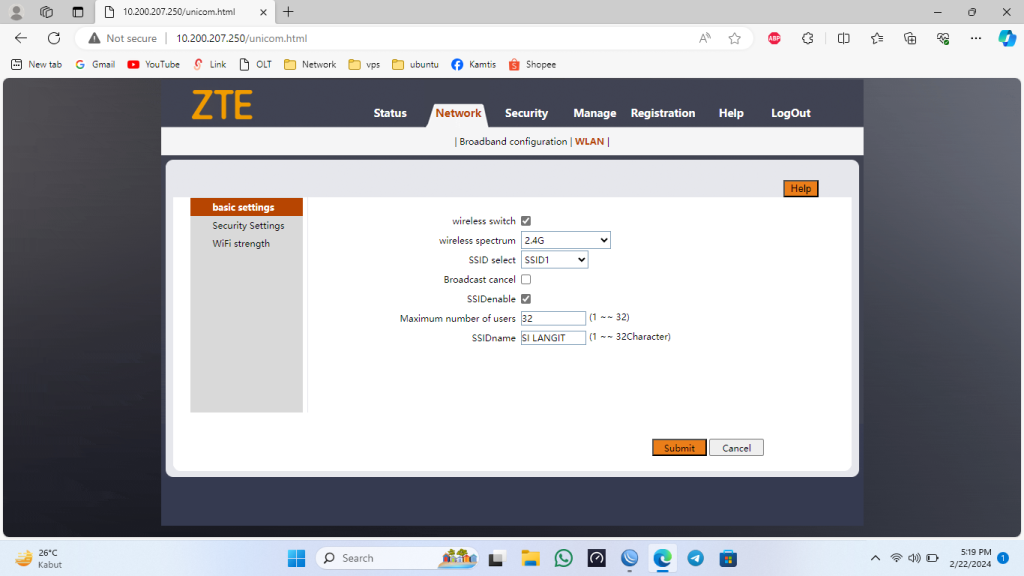This screenshot has width=1024, height=576.
Task: Add this page to favorites star
Action: coord(735,38)
